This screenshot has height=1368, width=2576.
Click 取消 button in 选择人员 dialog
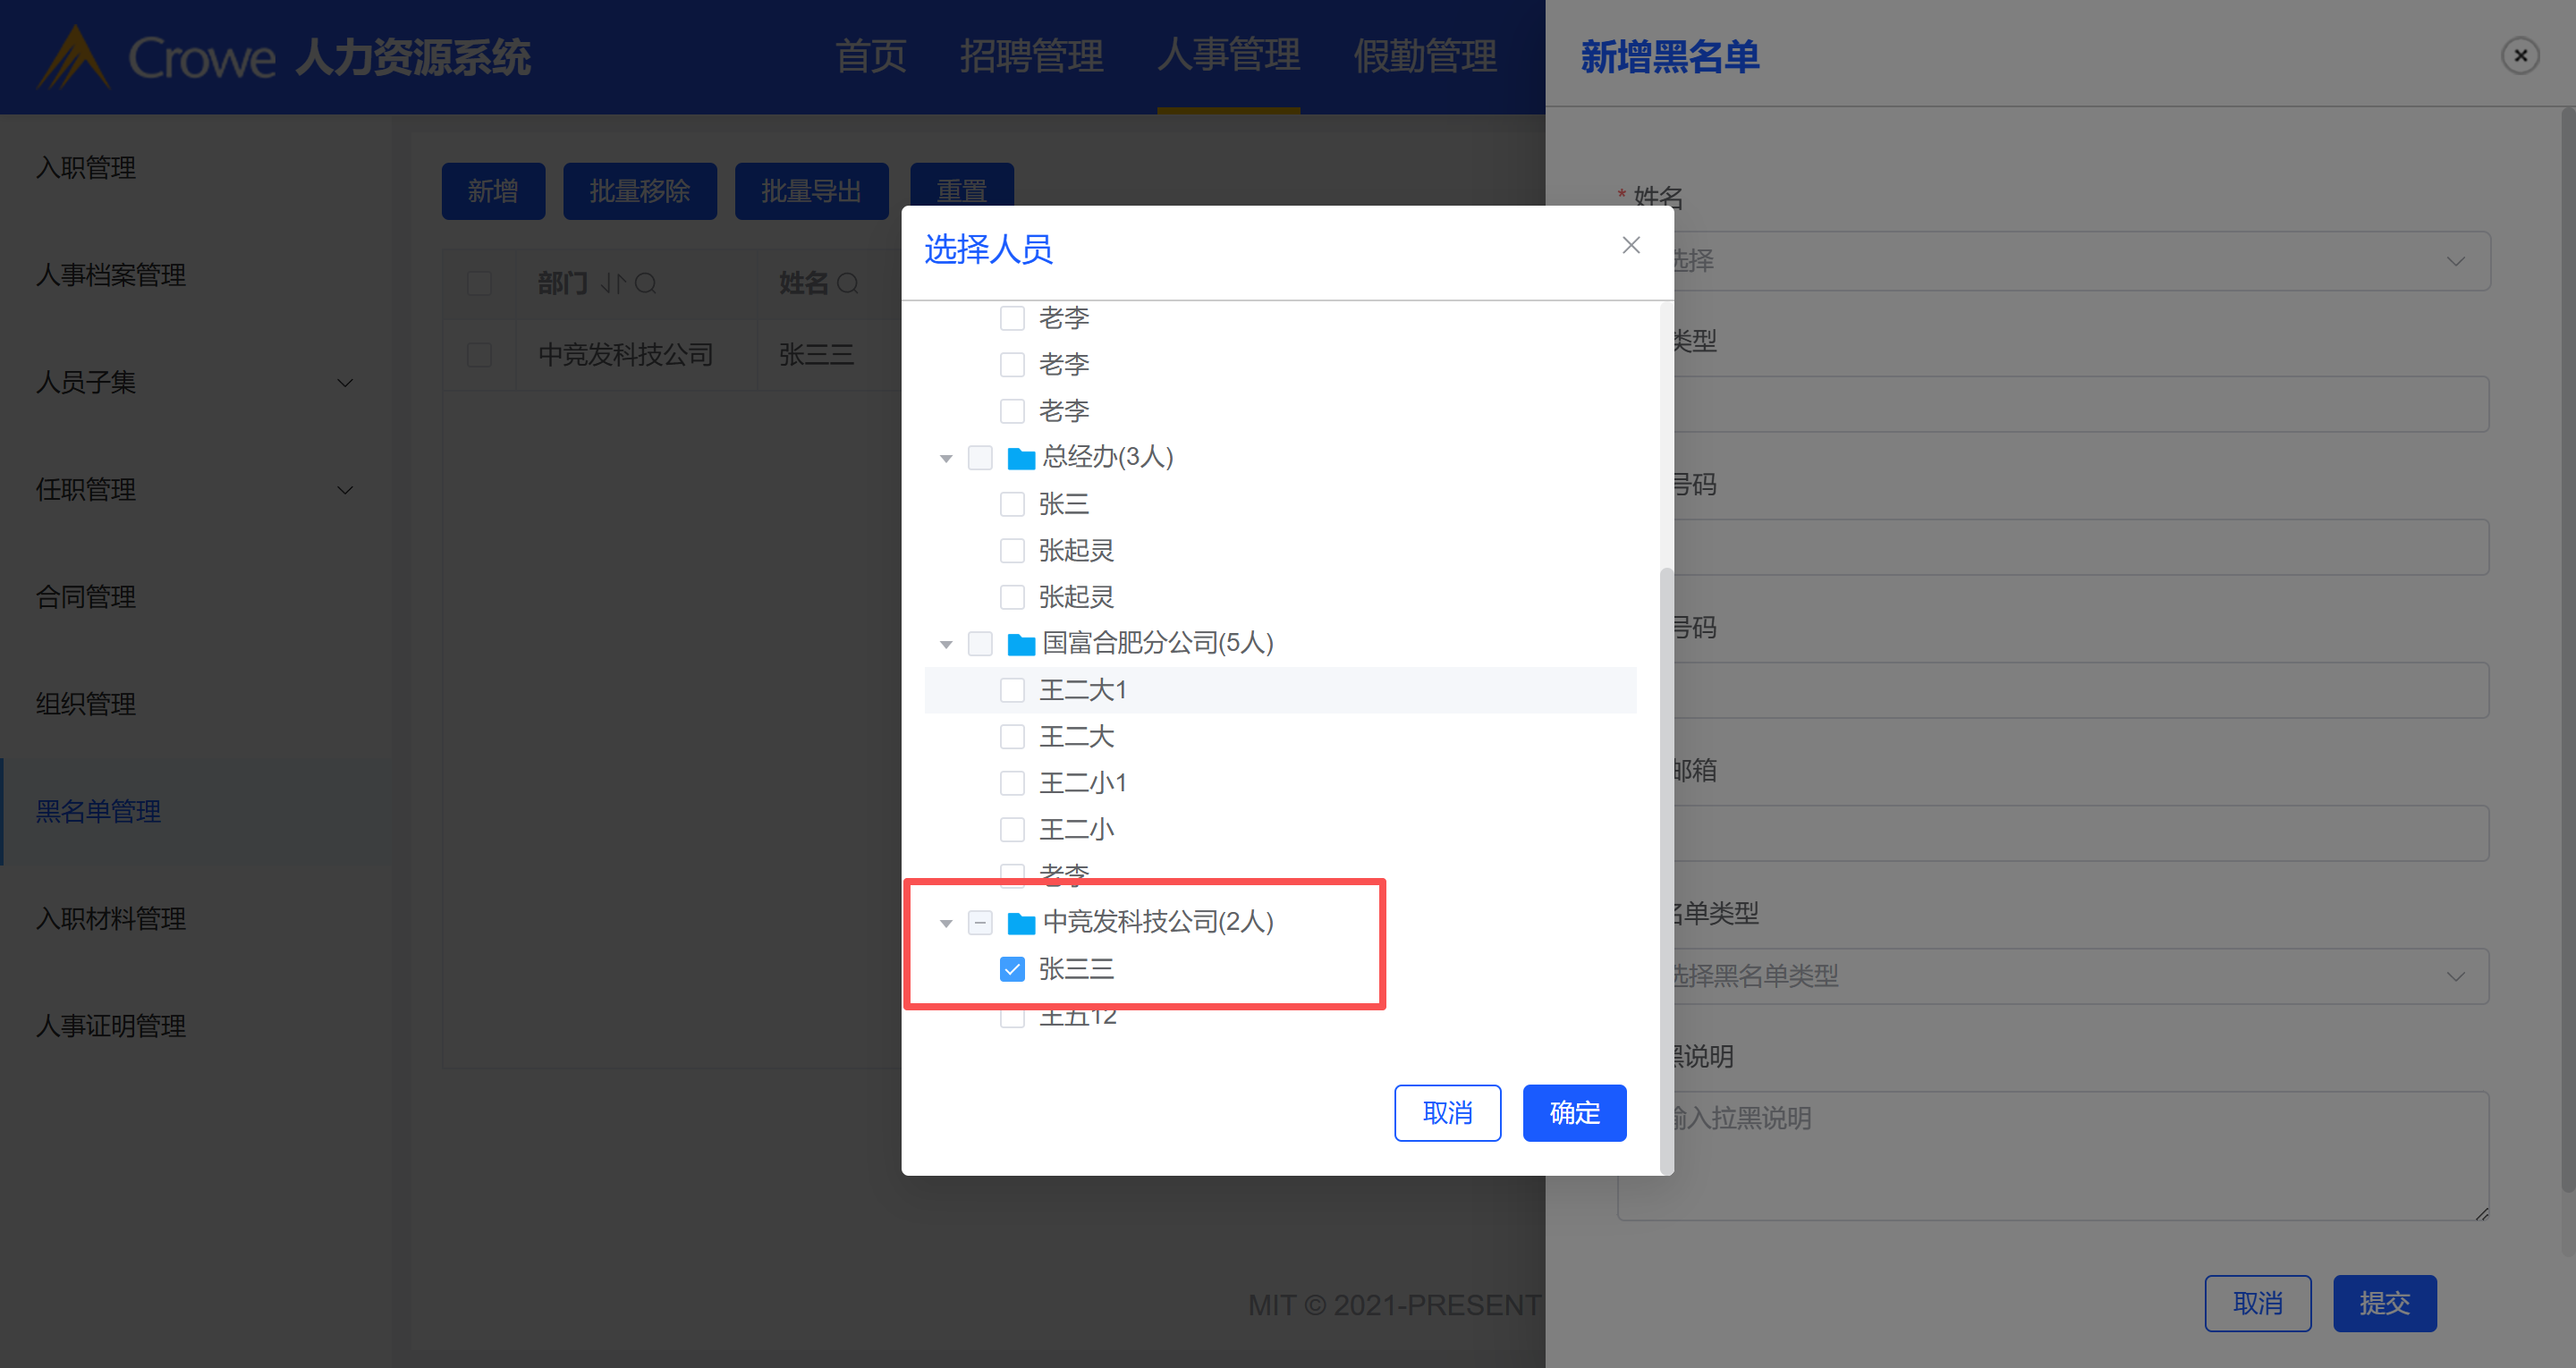(1447, 1113)
